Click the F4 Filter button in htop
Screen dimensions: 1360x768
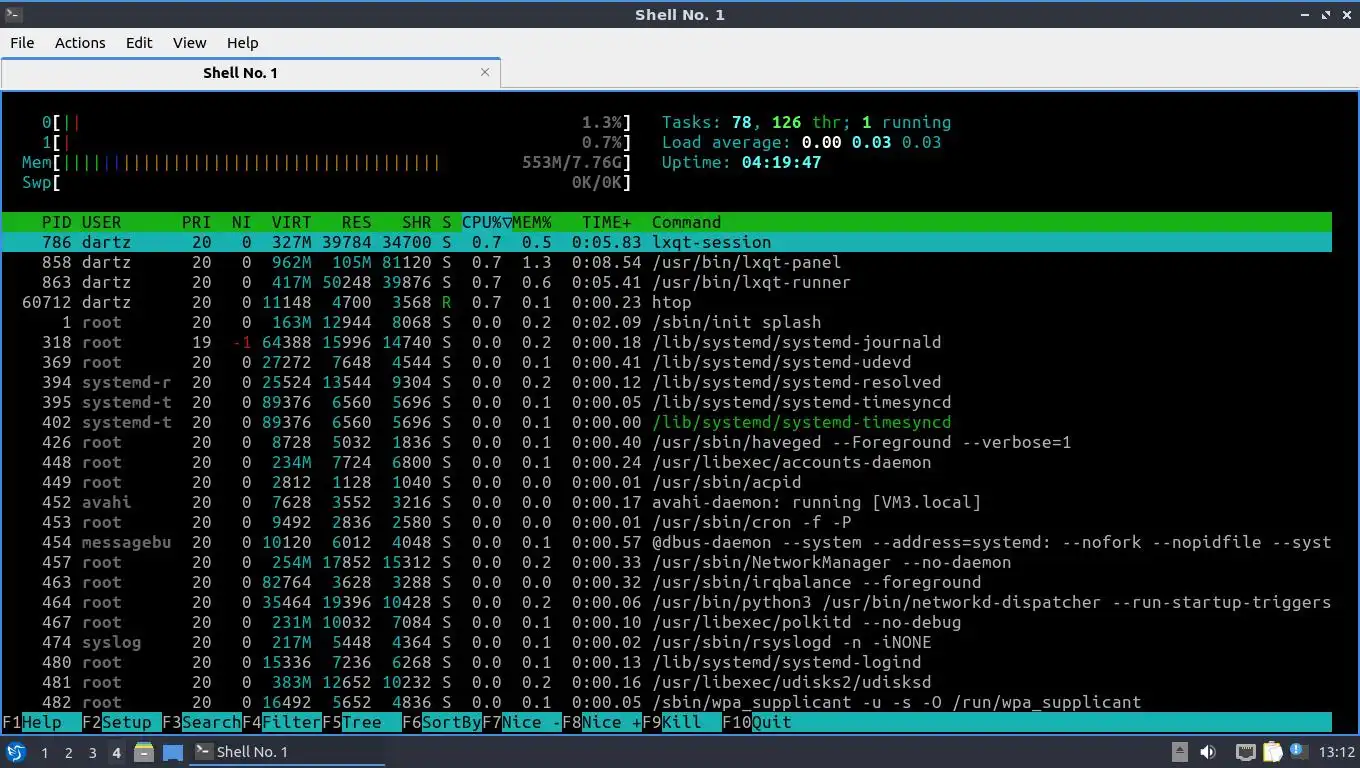(x=281, y=722)
